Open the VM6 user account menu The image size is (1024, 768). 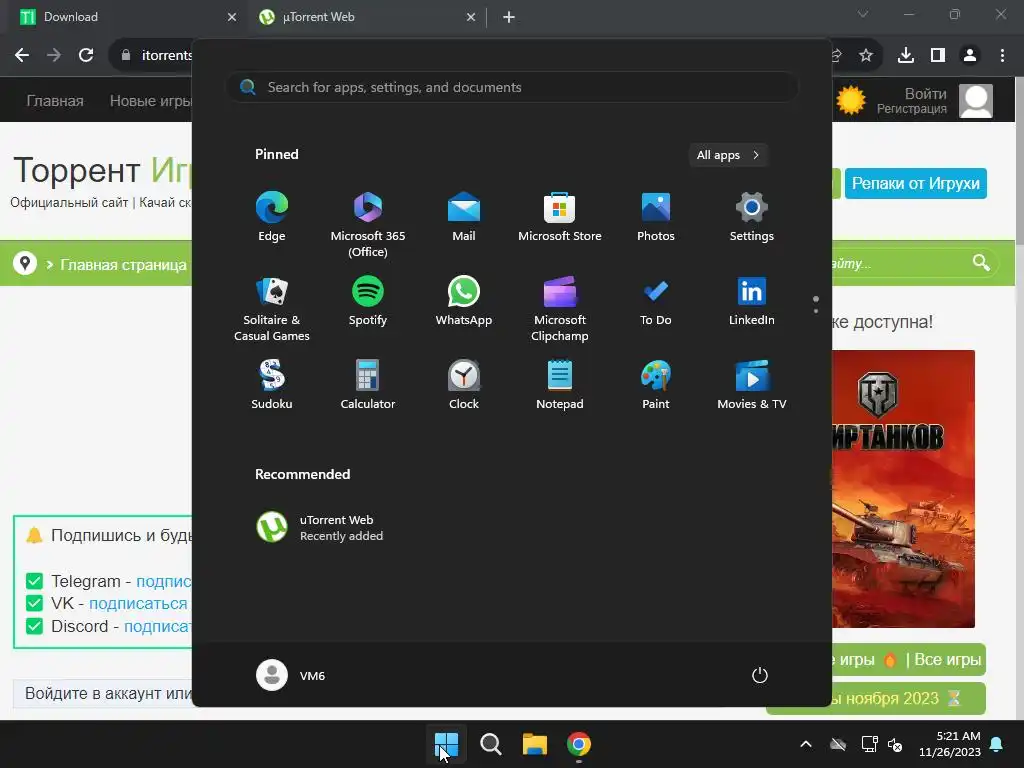tap(291, 675)
